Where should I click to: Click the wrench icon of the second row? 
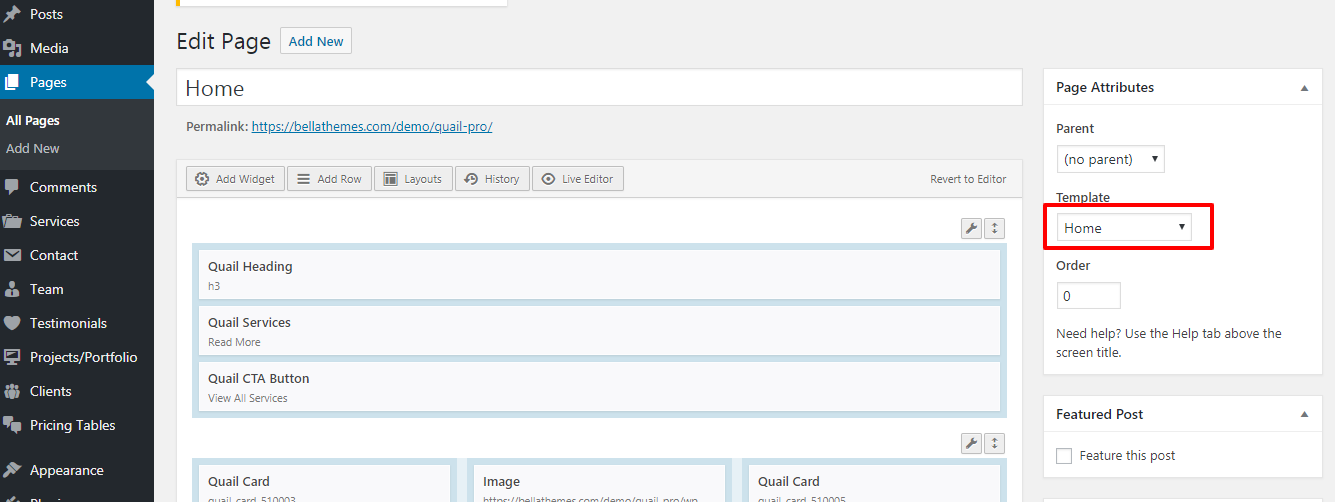[971, 443]
